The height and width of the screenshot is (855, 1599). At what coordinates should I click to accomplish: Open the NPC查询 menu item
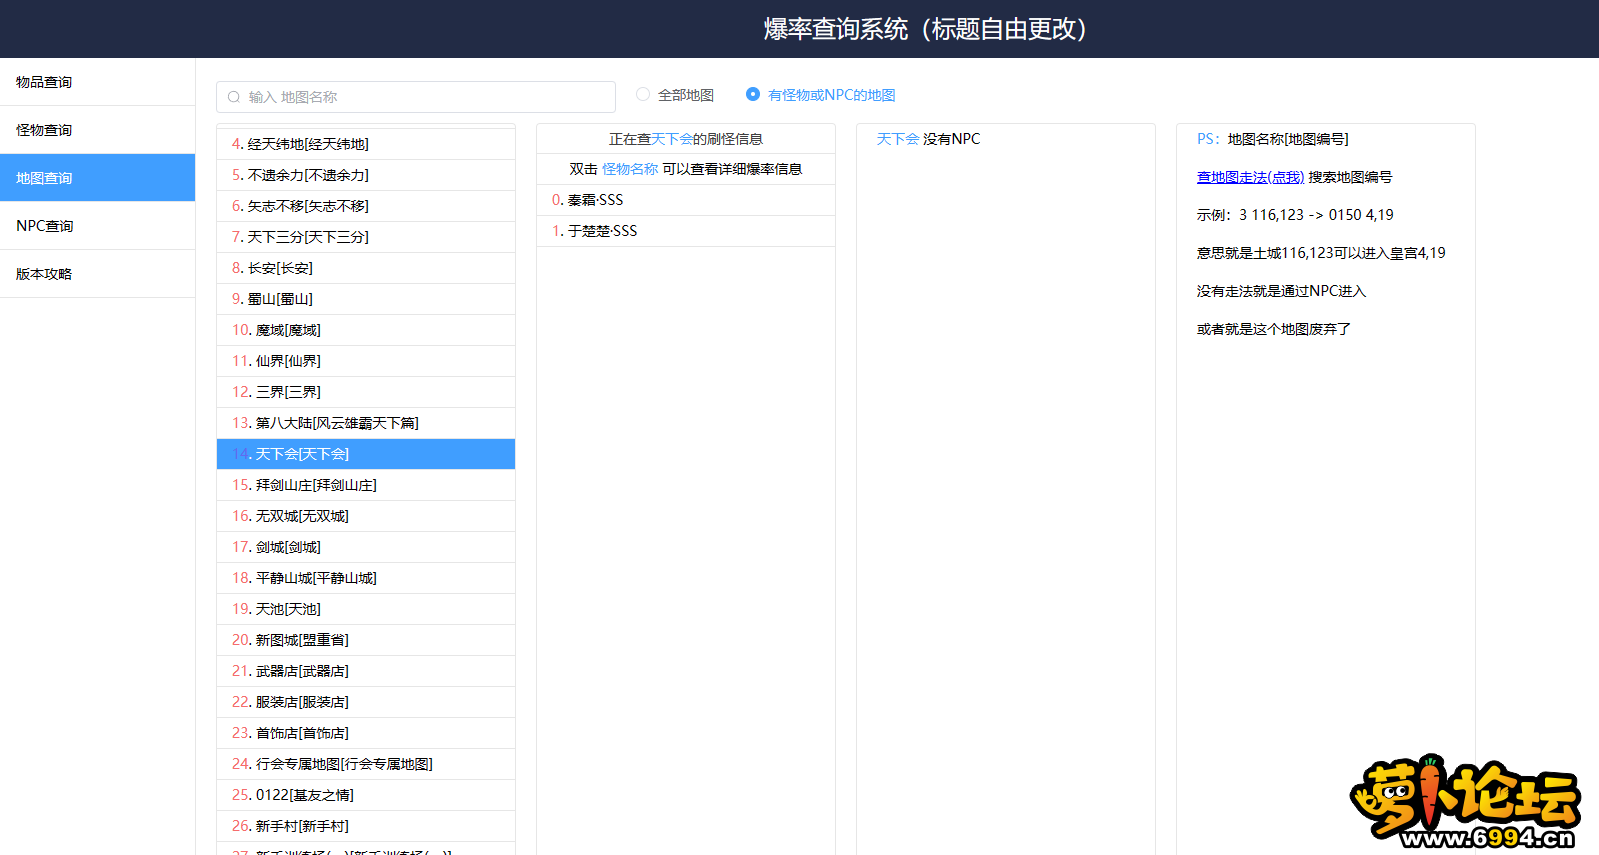coord(97,226)
